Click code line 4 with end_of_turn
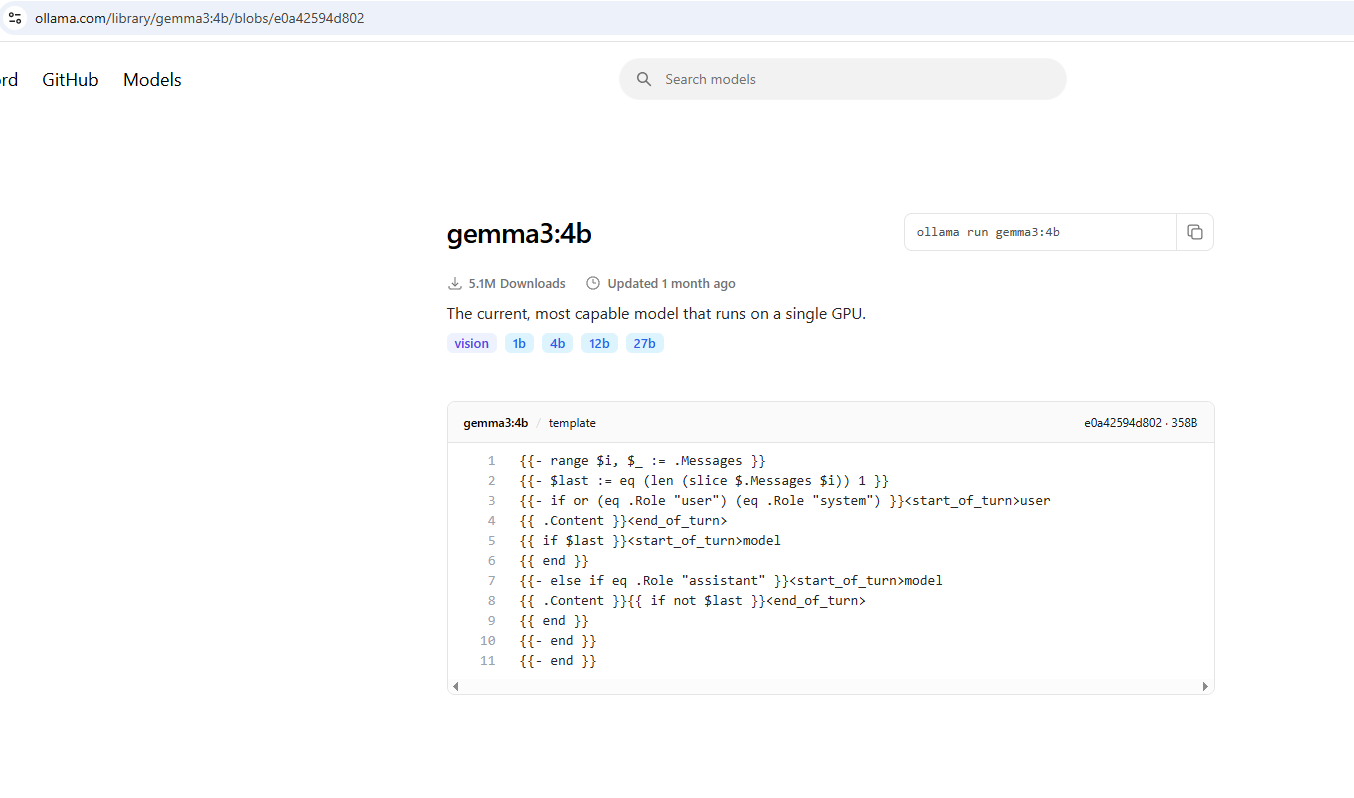Viewport: 1354px width, 798px height. point(623,521)
